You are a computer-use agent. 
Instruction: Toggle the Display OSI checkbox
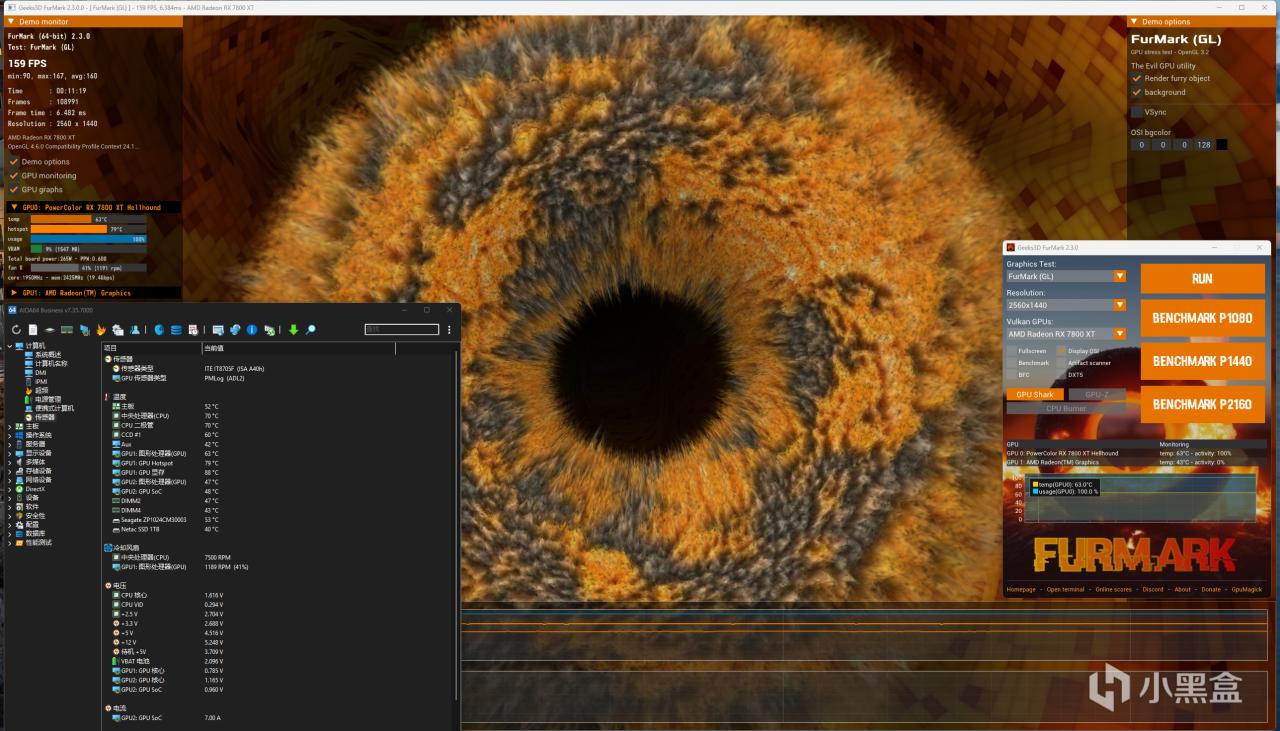point(1061,351)
